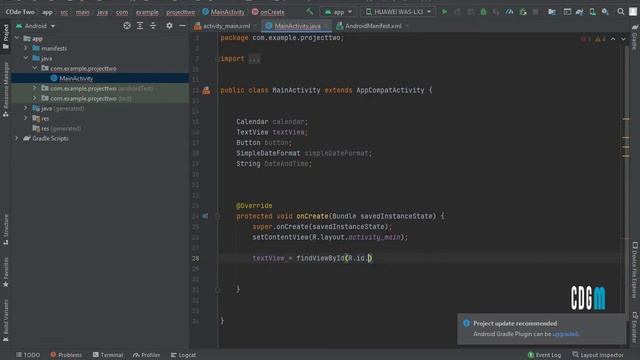The image size is (640, 360).
Task: Open the Layout Inspector button
Action: 598,355
